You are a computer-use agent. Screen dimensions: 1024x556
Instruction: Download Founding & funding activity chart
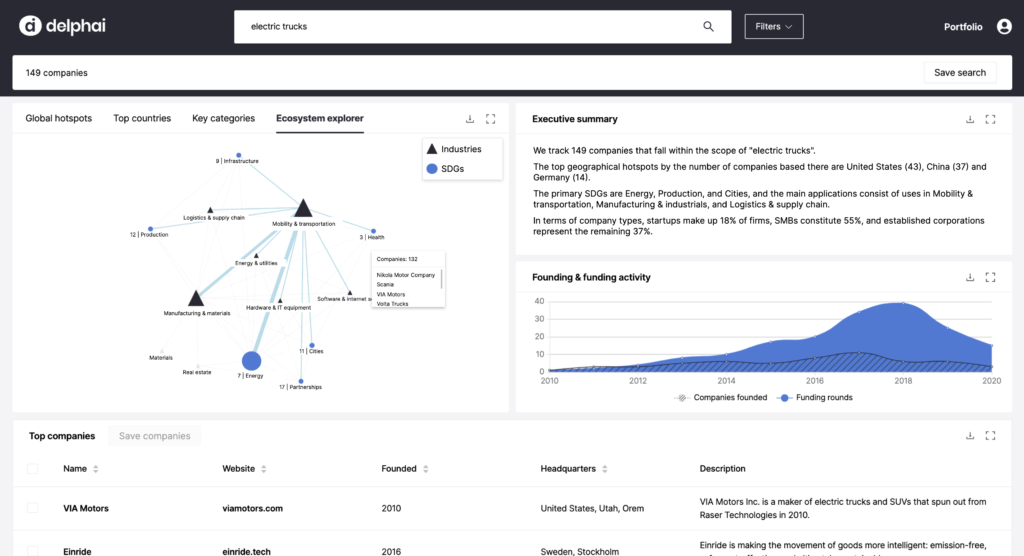pyautogui.click(x=970, y=278)
